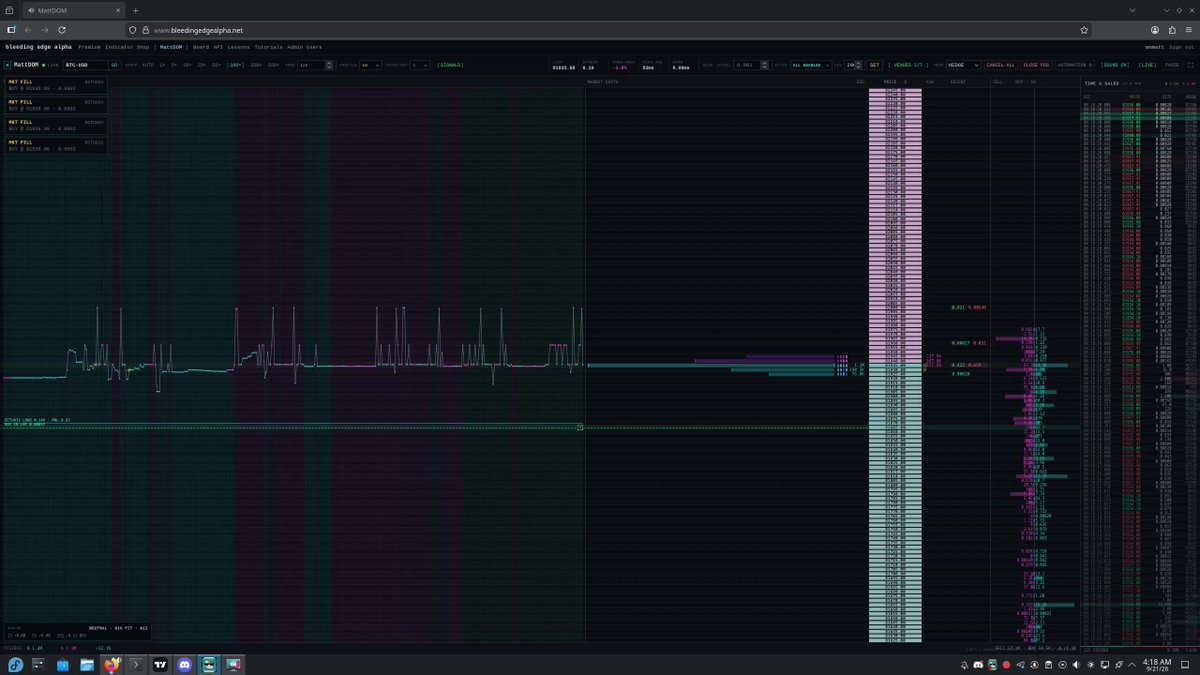
Task: Open the terminal taskbar icon
Action: tap(136, 664)
